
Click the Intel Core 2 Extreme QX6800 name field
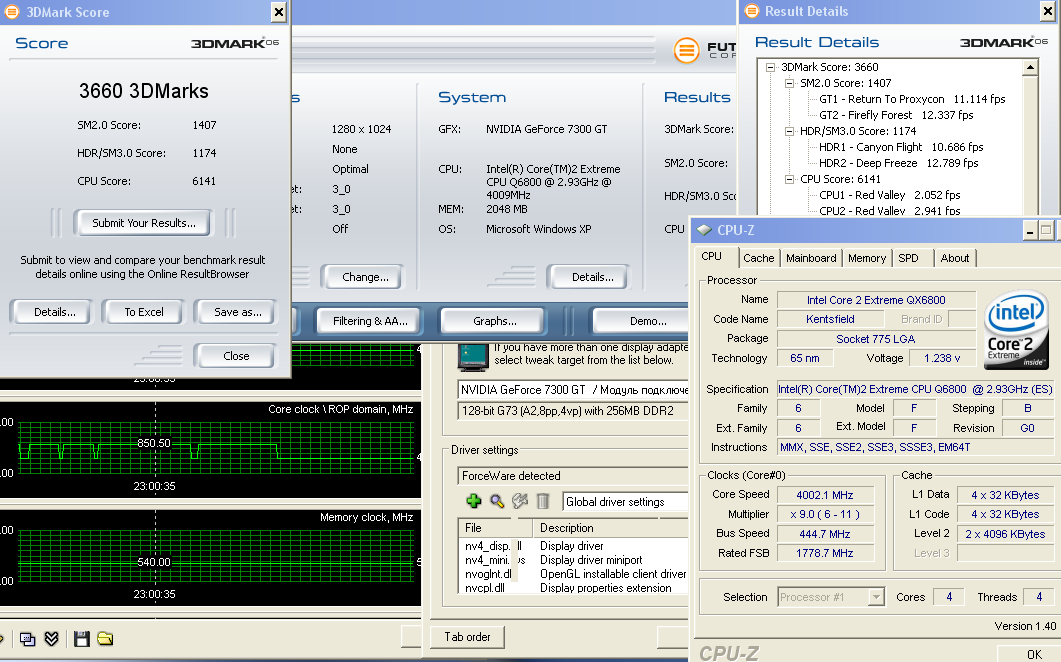tap(876, 300)
